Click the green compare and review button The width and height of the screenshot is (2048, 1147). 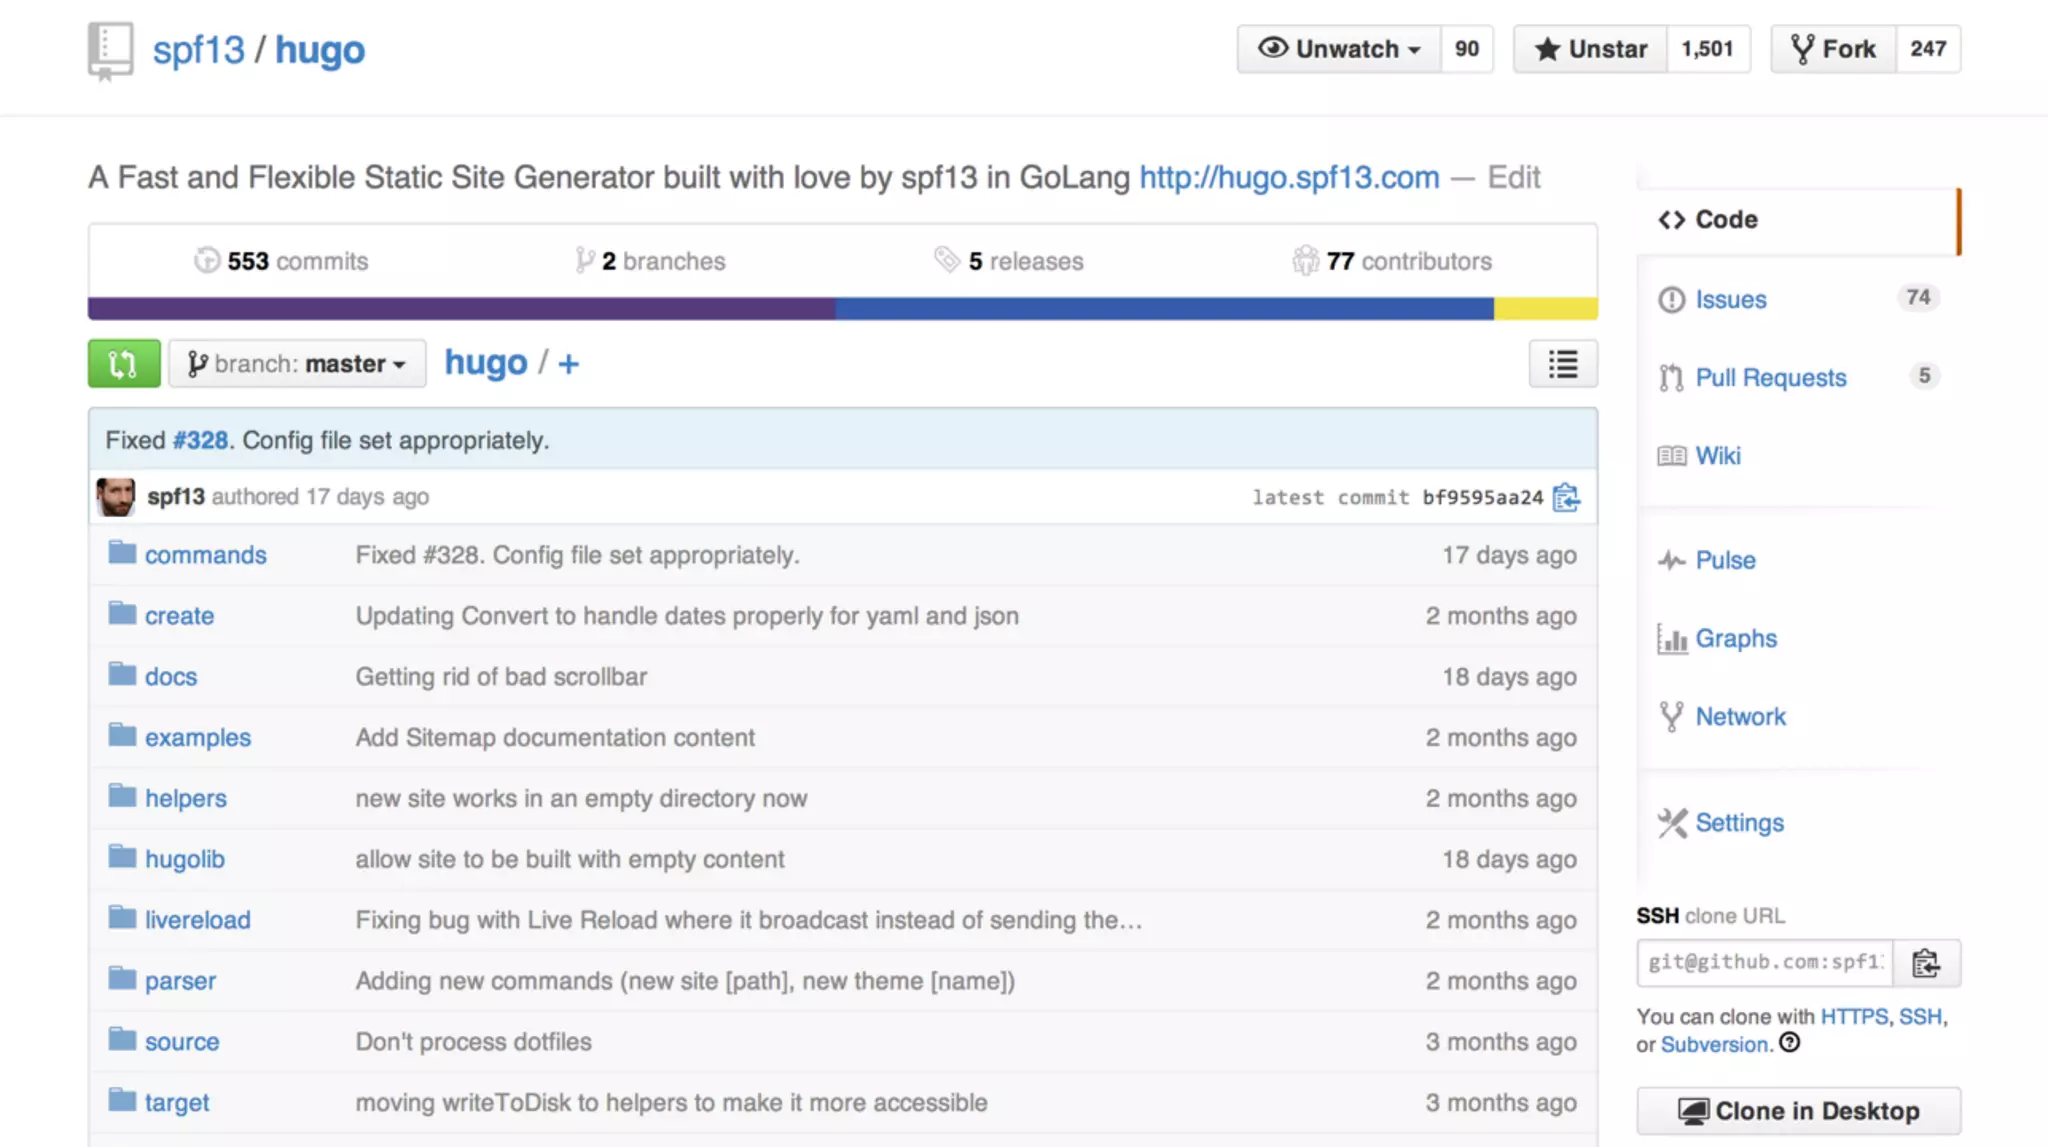pyautogui.click(x=123, y=363)
